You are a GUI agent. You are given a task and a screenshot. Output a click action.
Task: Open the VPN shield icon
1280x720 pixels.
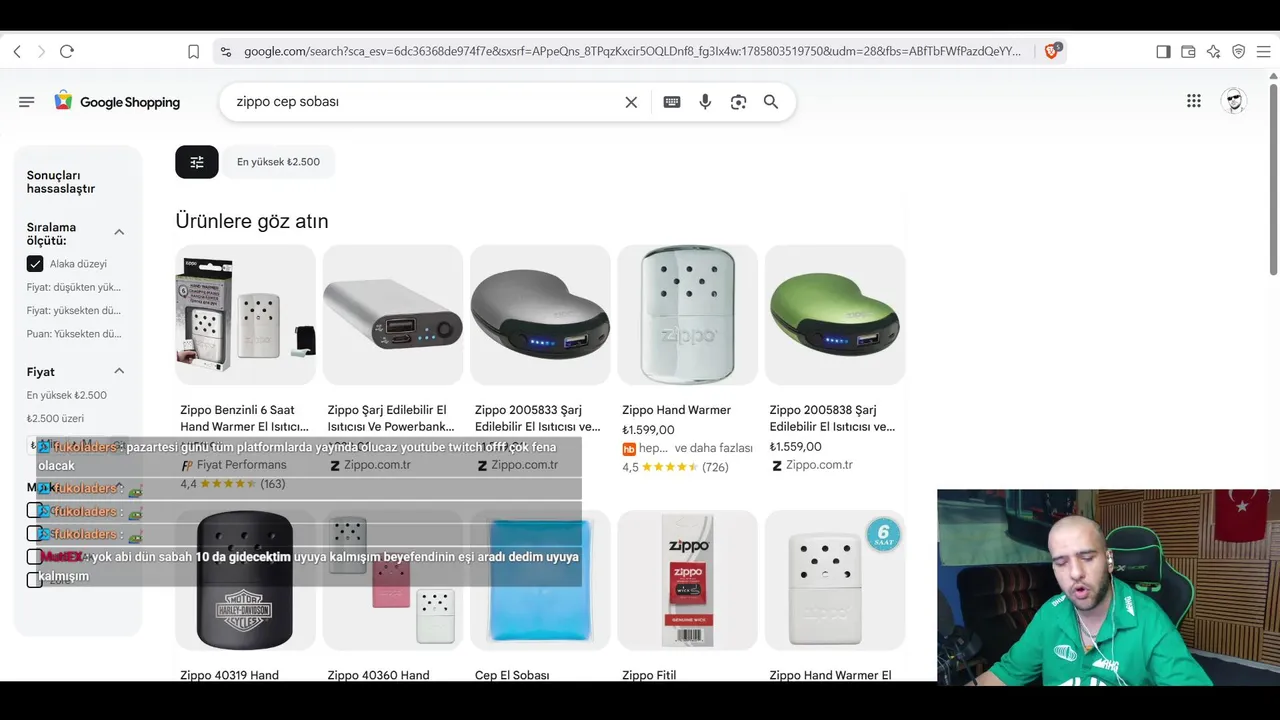click(x=1238, y=51)
